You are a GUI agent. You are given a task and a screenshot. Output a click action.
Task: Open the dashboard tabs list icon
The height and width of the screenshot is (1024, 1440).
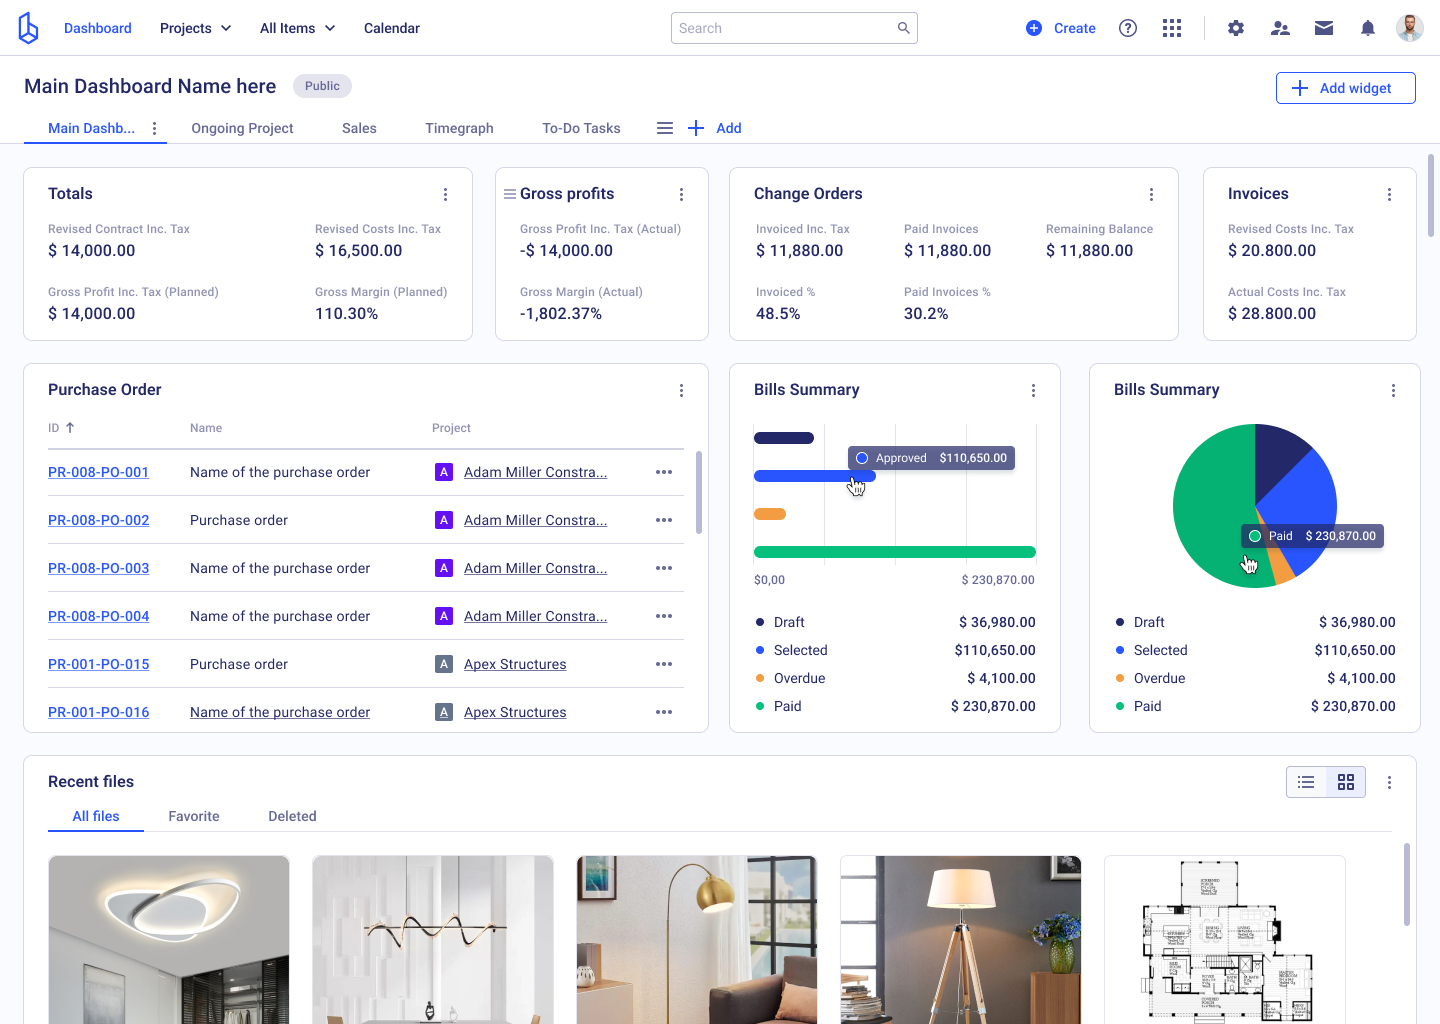(x=664, y=128)
